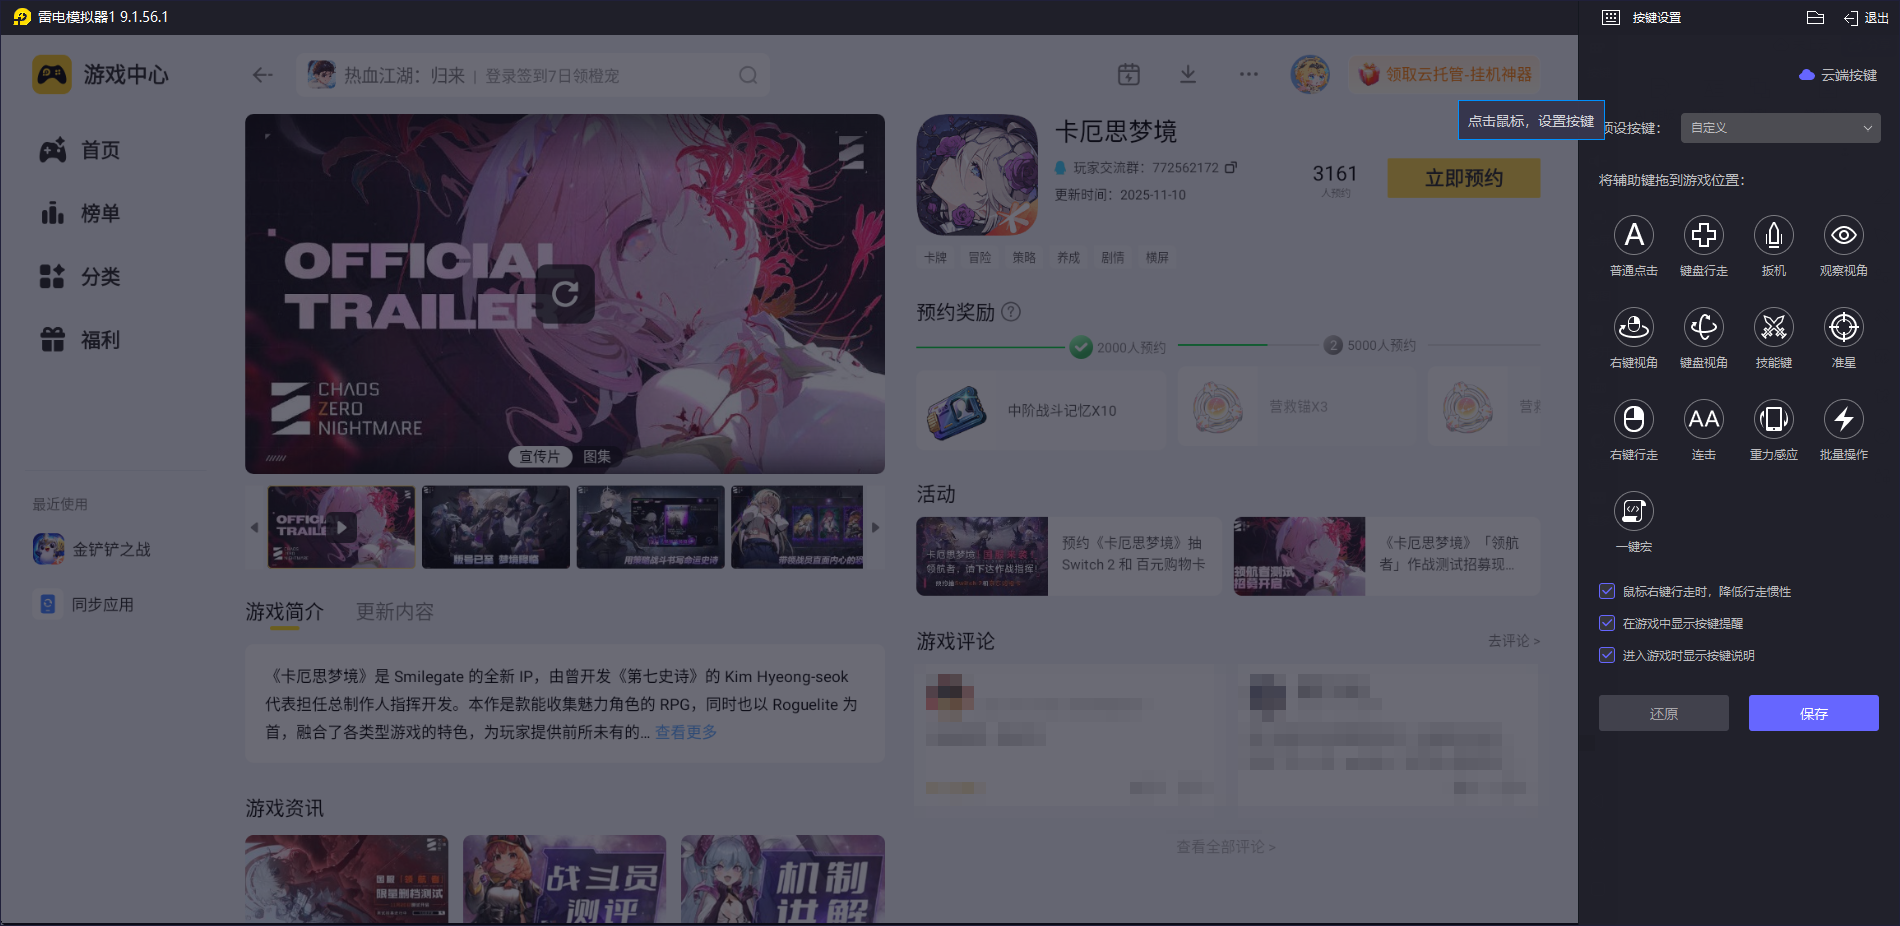1900x926 pixels.
Task: Select the 一键宏 macro icon
Action: [x=1634, y=511]
